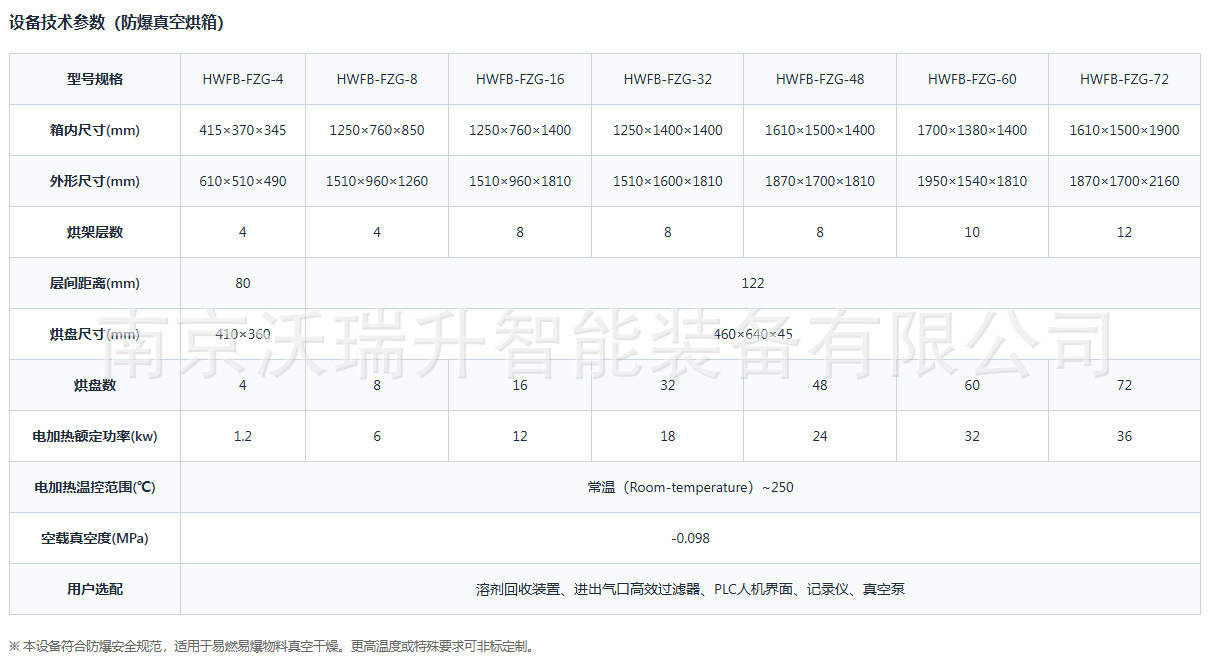Select the 烘架层数 row label
Screen dimensions: 1211x662
(x=95, y=232)
